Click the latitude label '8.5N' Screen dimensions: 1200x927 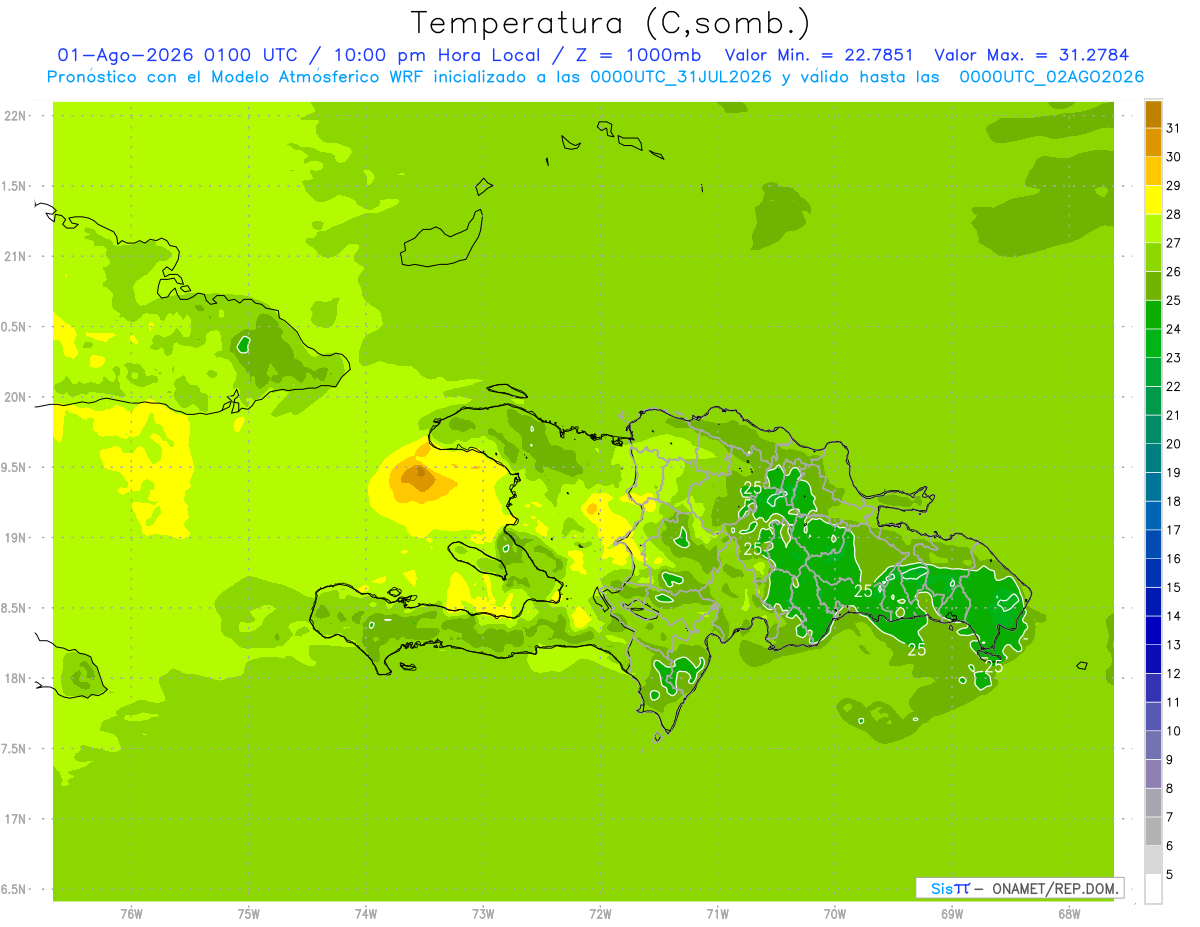click(x=15, y=608)
